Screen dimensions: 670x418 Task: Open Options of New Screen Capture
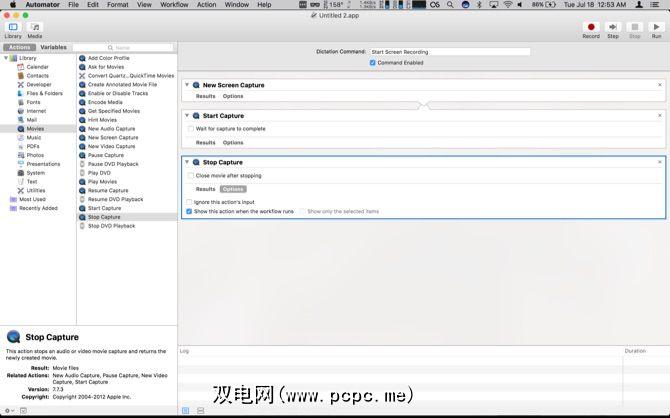click(x=233, y=96)
